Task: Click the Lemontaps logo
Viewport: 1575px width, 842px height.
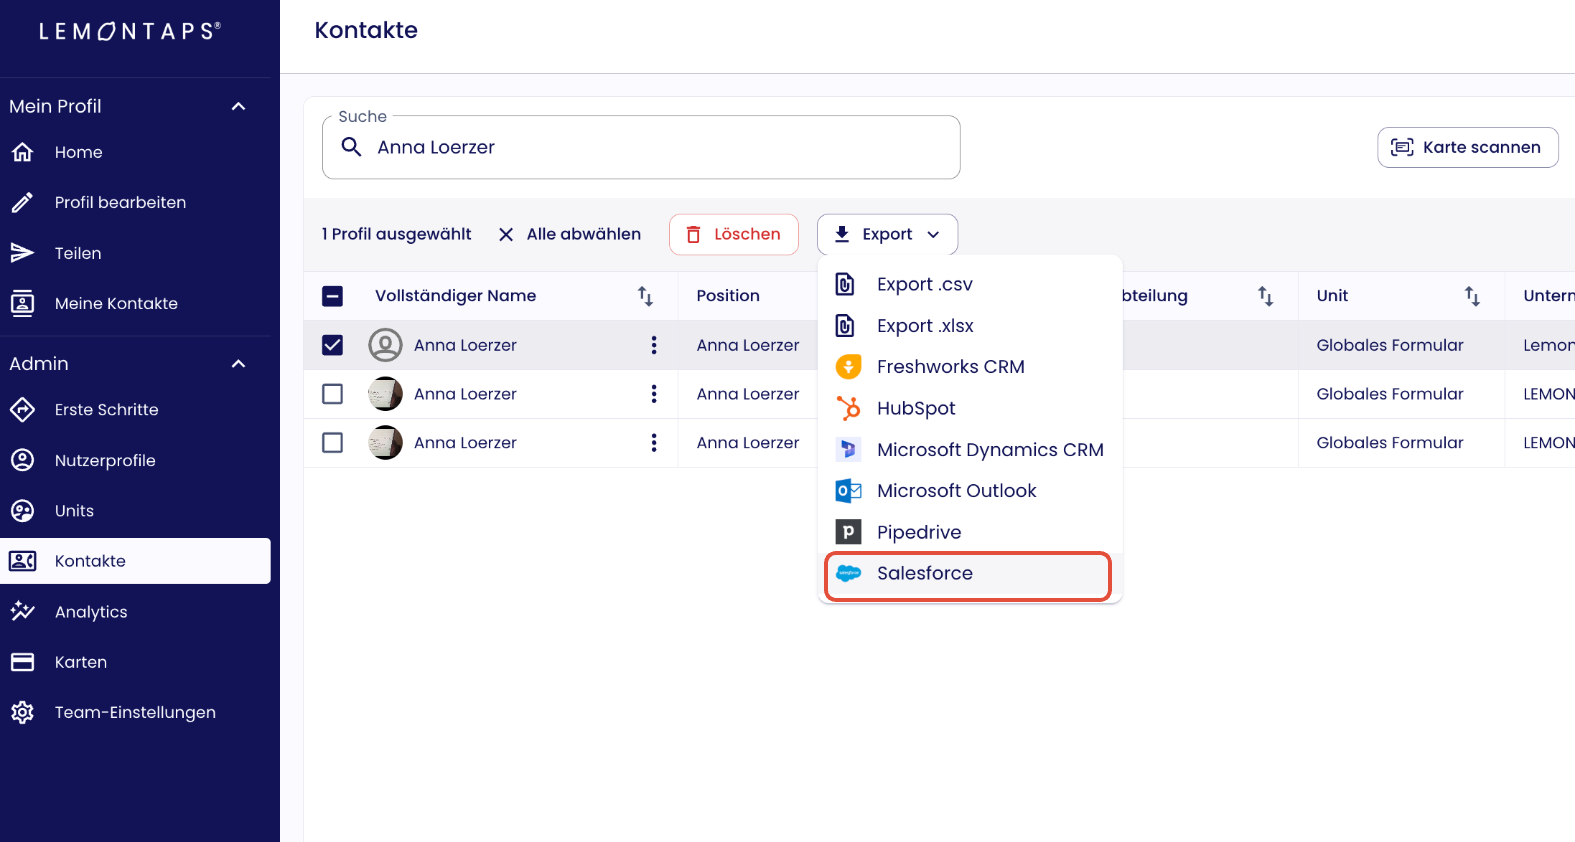Action: (x=130, y=31)
